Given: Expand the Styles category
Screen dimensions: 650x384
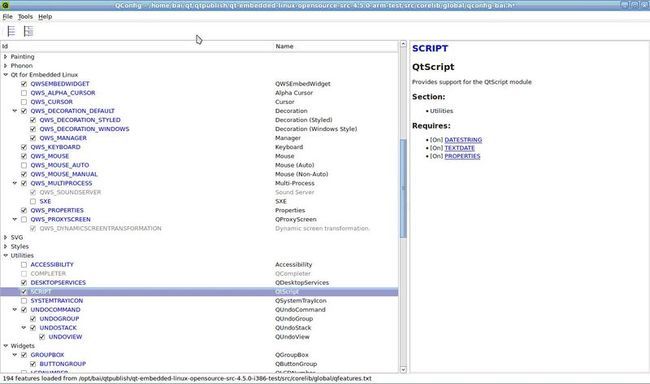Looking at the screenshot, I should [5, 246].
